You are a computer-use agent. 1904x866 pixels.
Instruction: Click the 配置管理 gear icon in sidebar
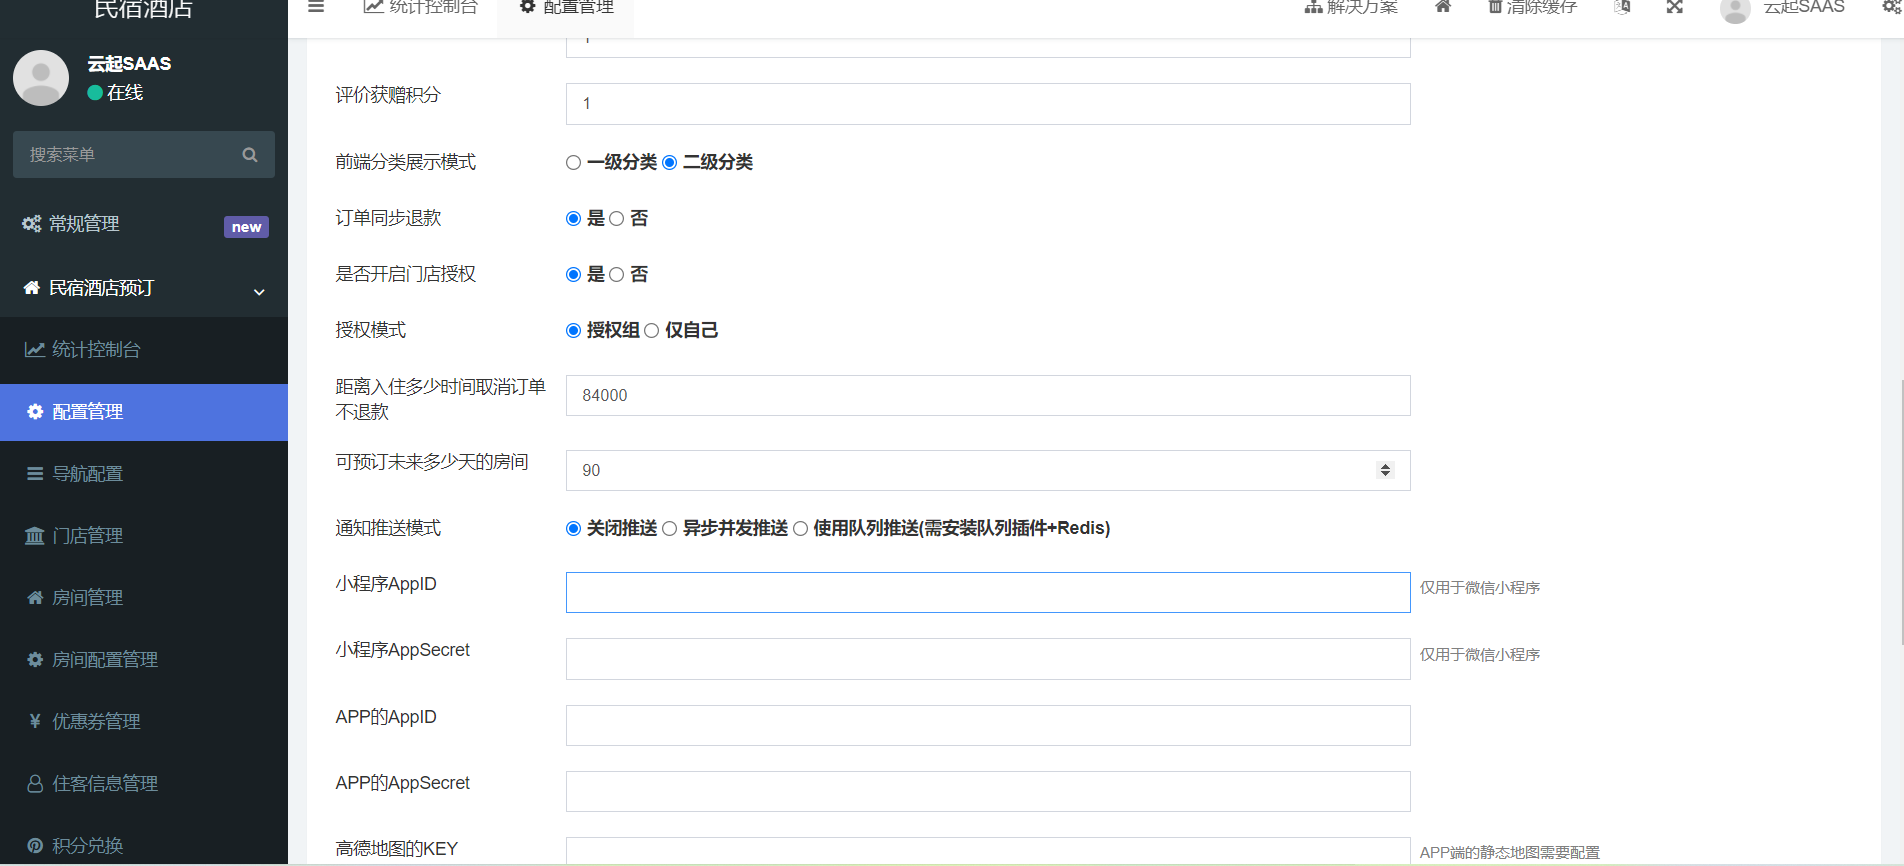pos(35,412)
